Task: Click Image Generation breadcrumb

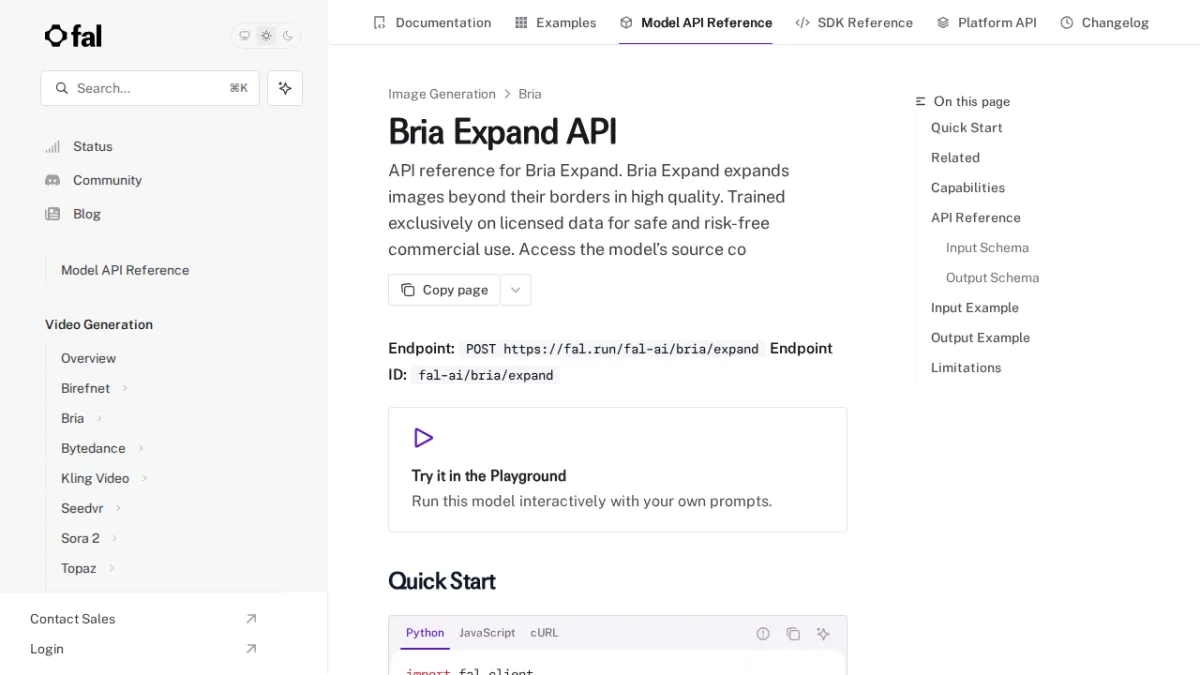Action: point(442,94)
